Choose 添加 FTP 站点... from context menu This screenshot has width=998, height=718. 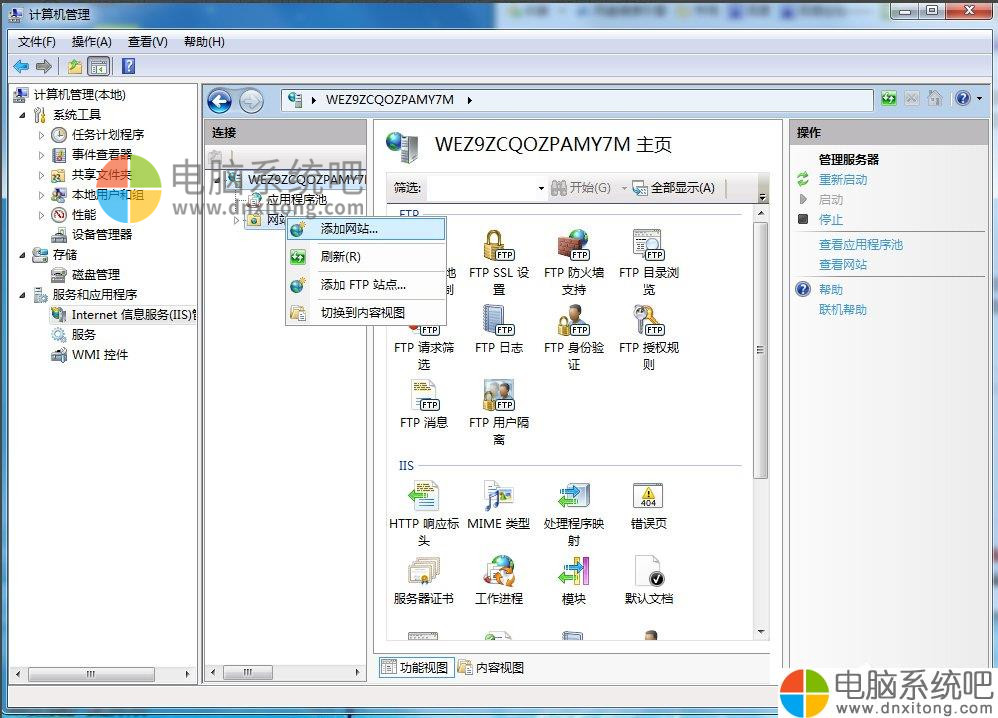[x=366, y=285]
